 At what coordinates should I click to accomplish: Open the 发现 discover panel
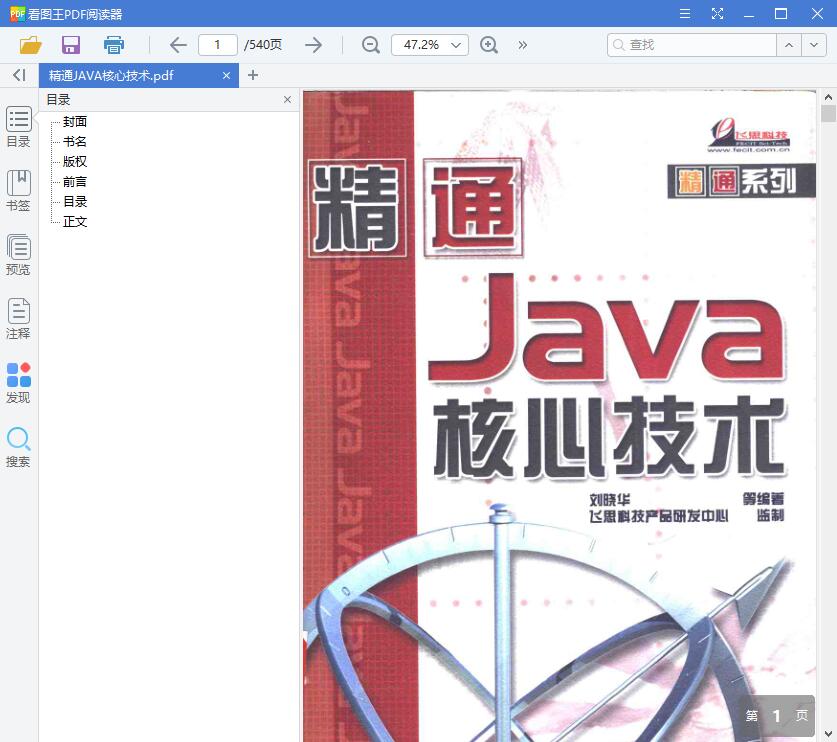coord(19,383)
